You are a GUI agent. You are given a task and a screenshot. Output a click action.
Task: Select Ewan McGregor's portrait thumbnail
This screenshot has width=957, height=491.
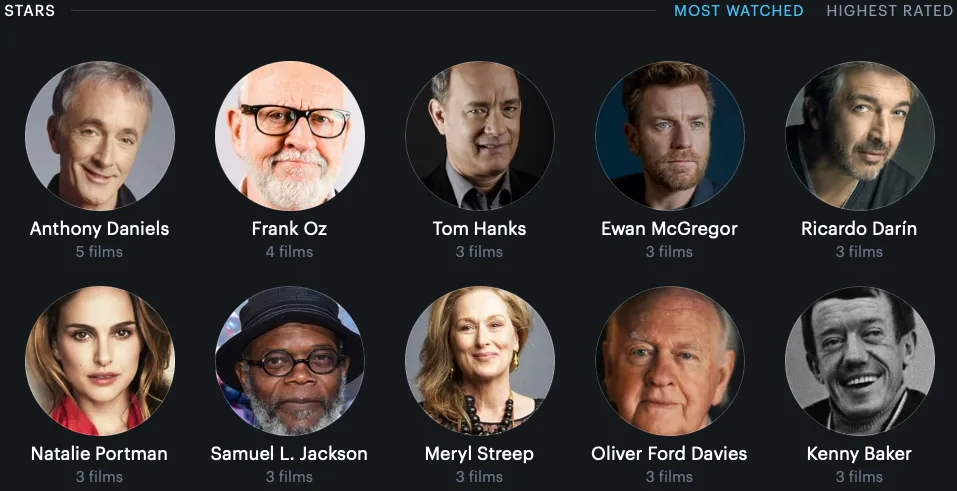pyautogui.click(x=670, y=136)
